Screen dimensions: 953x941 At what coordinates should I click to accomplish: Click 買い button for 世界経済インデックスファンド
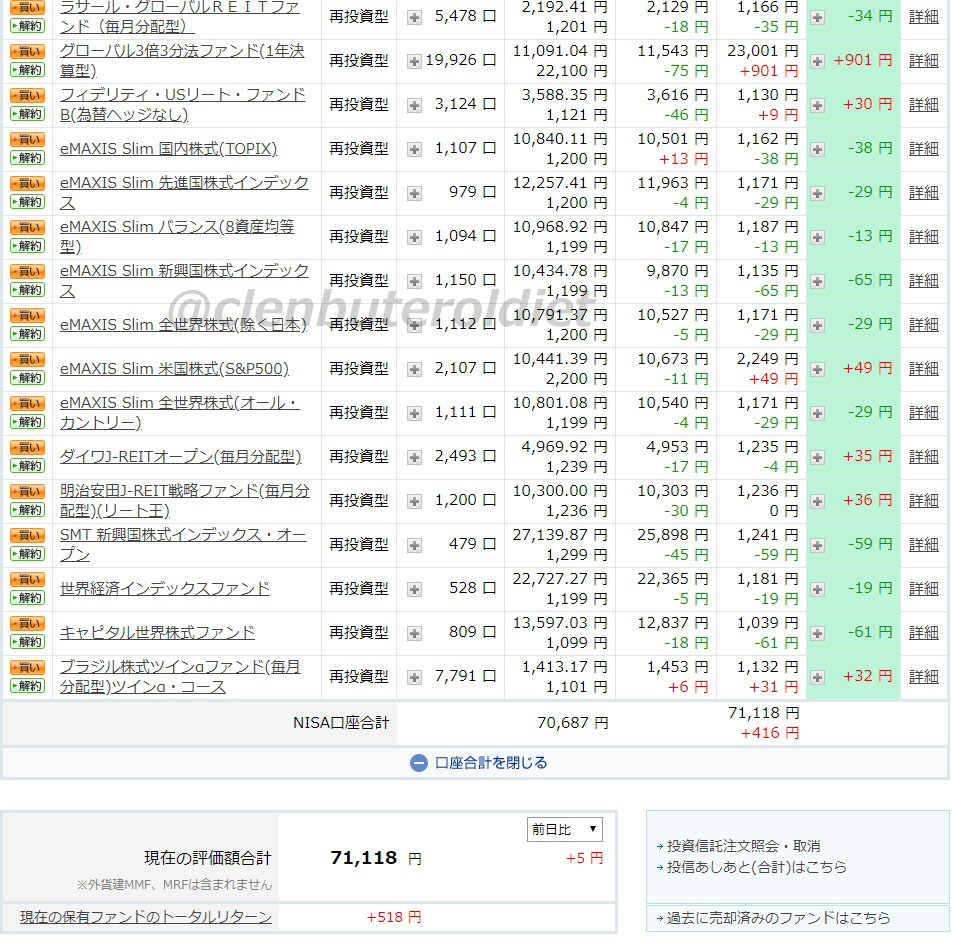coord(27,580)
